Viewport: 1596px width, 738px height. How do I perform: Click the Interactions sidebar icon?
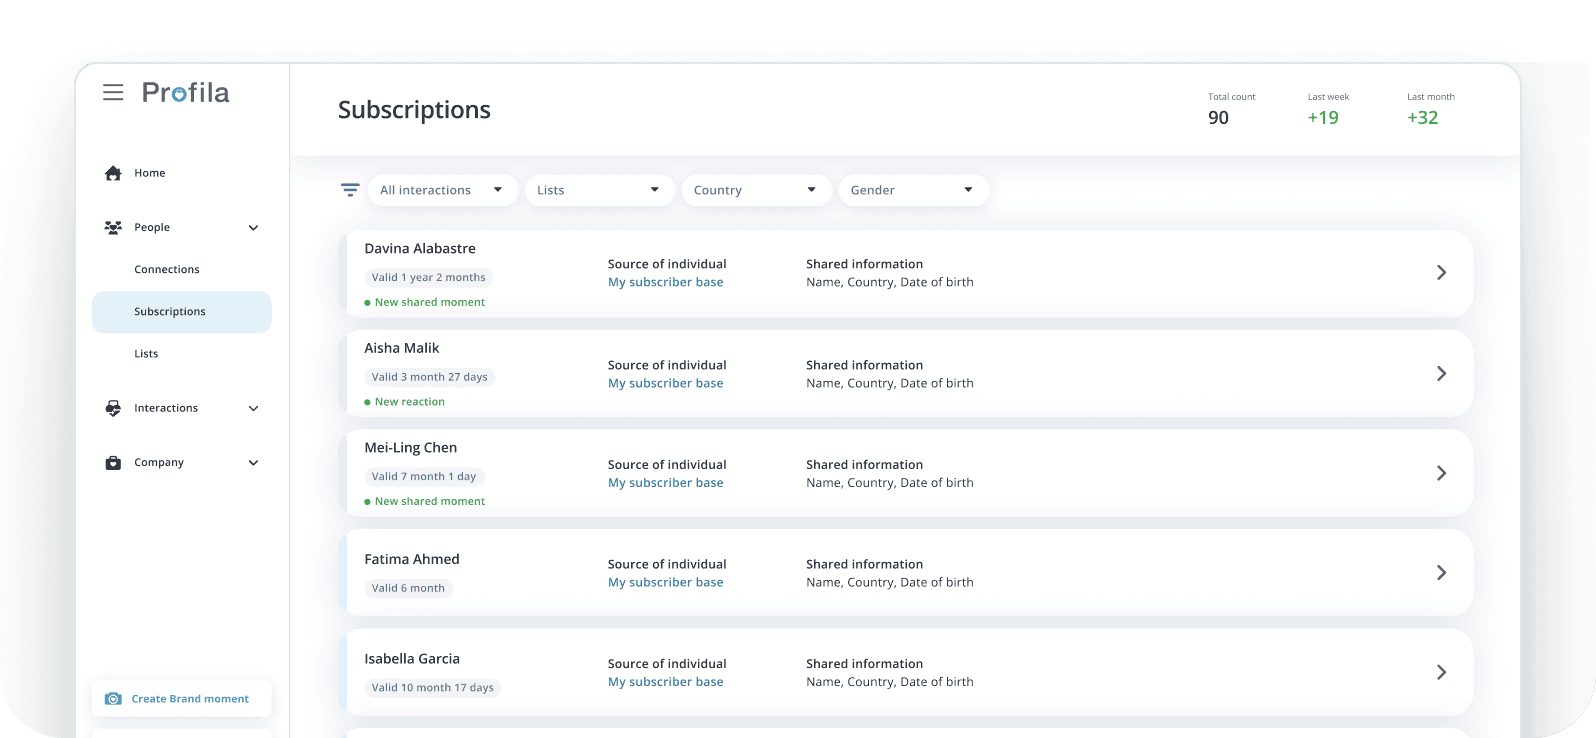[113, 408]
